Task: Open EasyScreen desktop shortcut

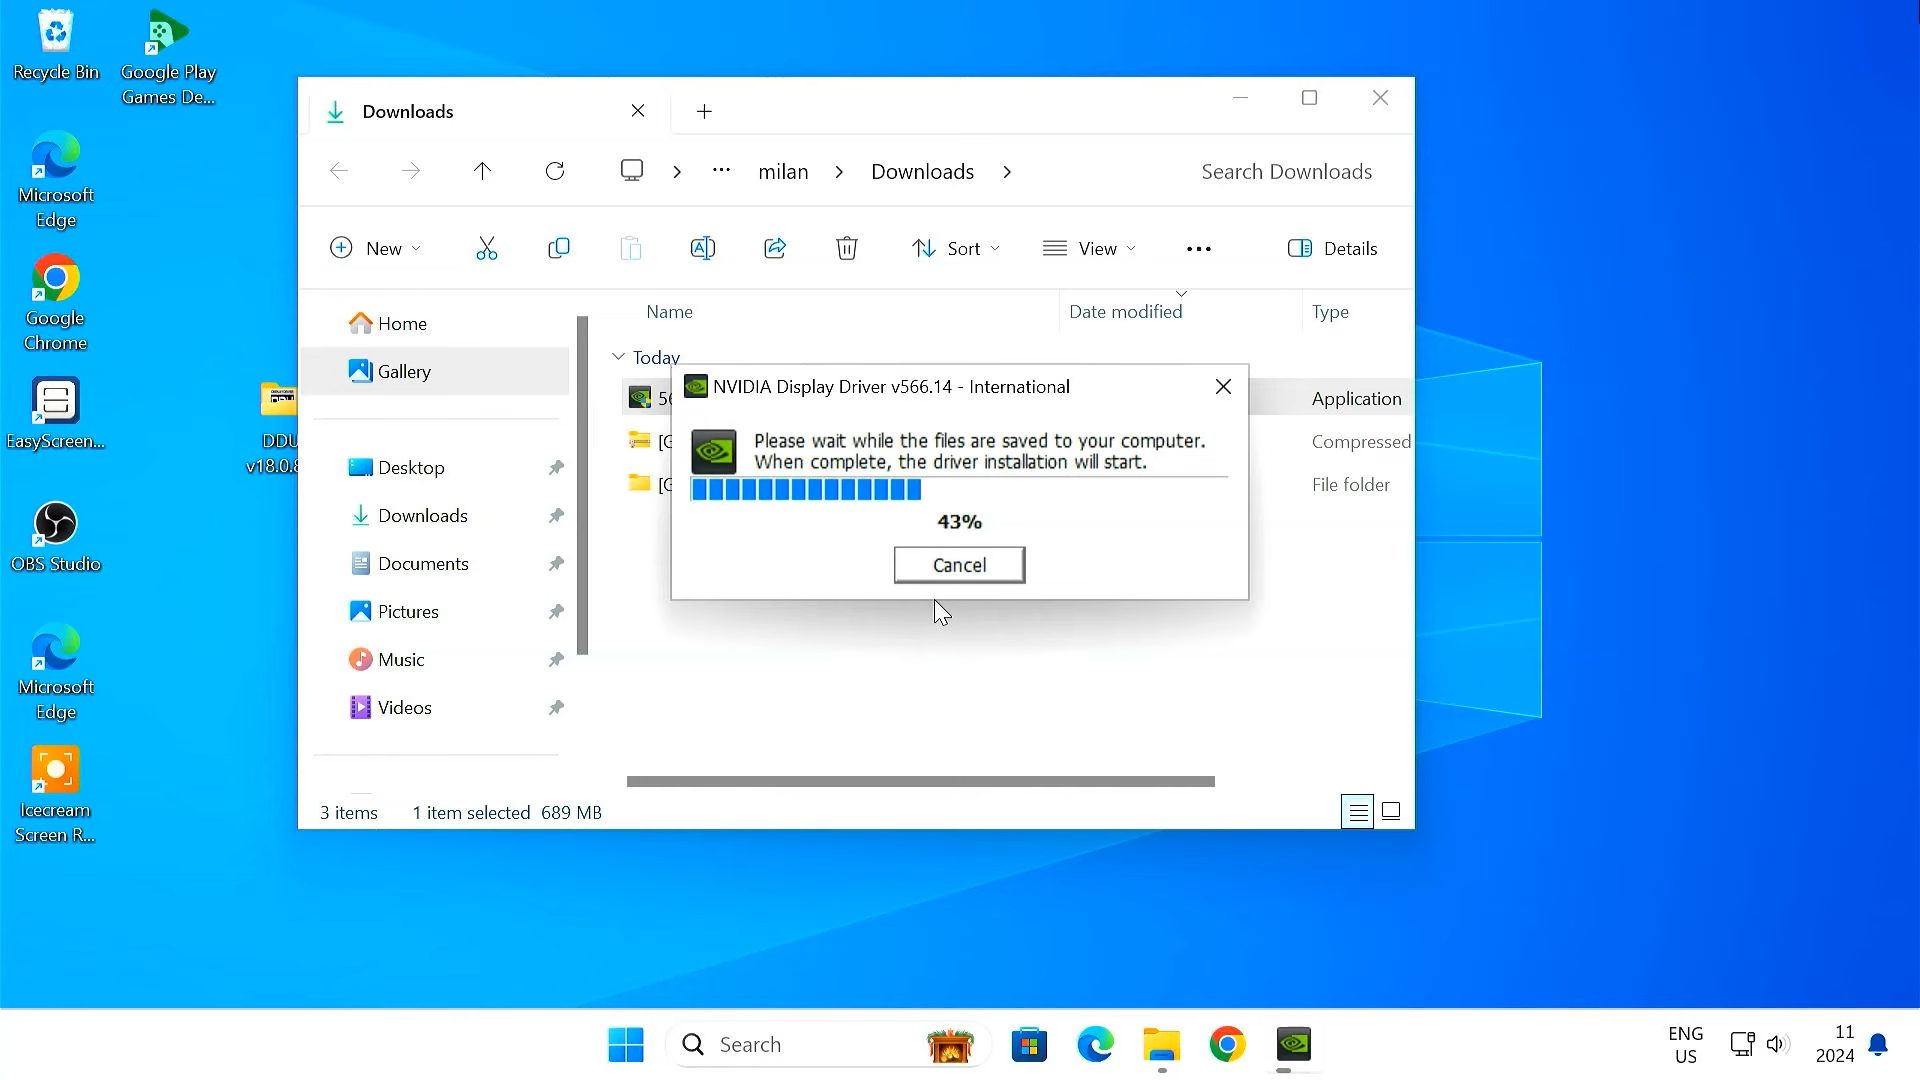Action: tap(56, 414)
